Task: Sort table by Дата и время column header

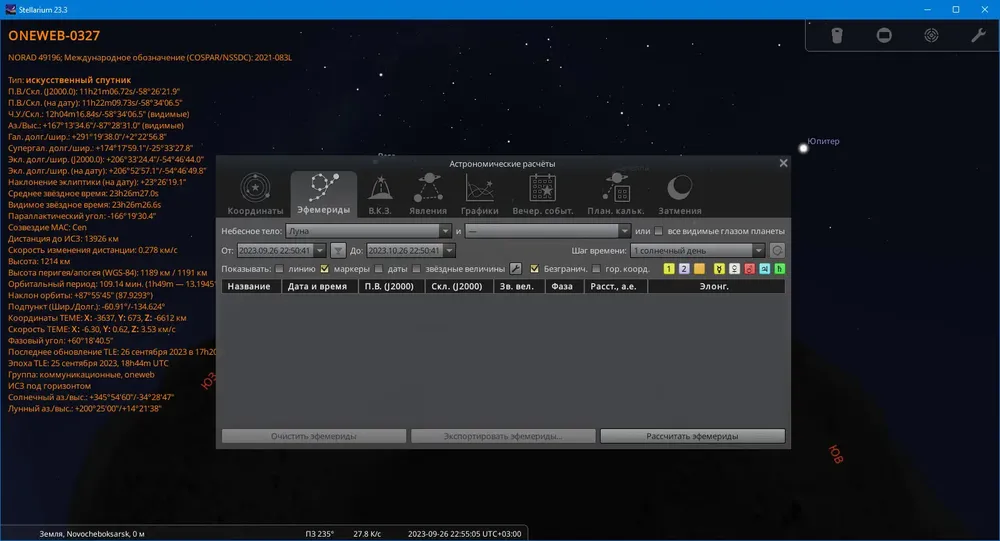Action: 317,286
